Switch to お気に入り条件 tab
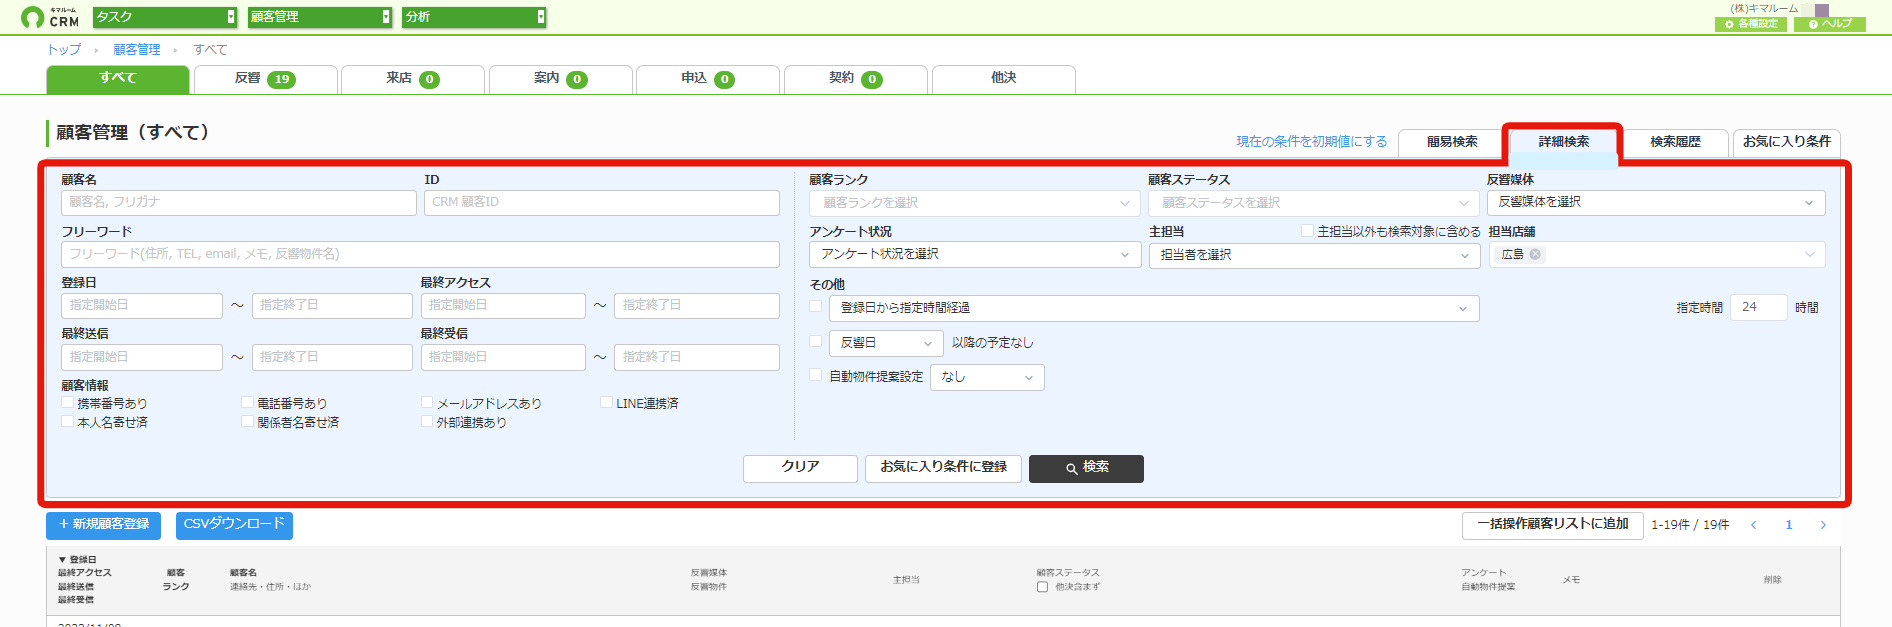This screenshot has height=627, width=1892. coord(1787,142)
